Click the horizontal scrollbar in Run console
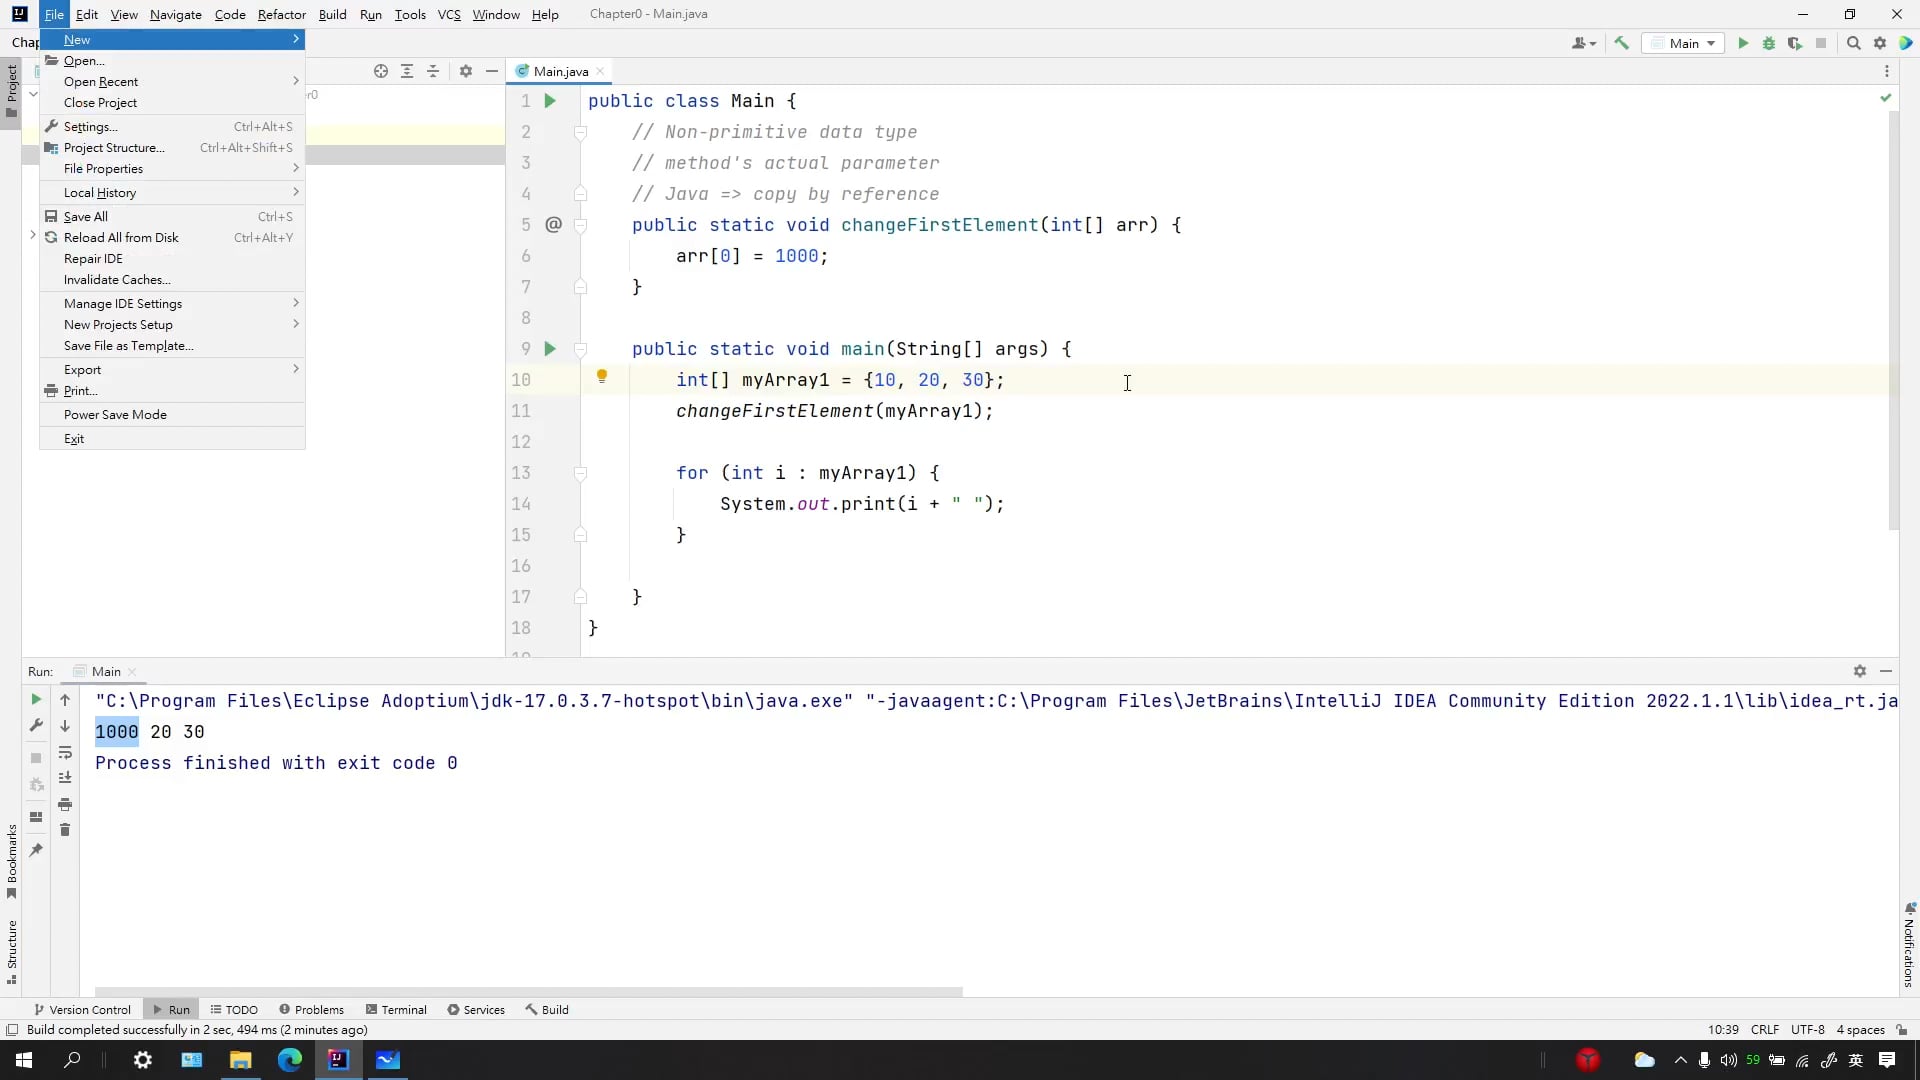 click(x=528, y=992)
